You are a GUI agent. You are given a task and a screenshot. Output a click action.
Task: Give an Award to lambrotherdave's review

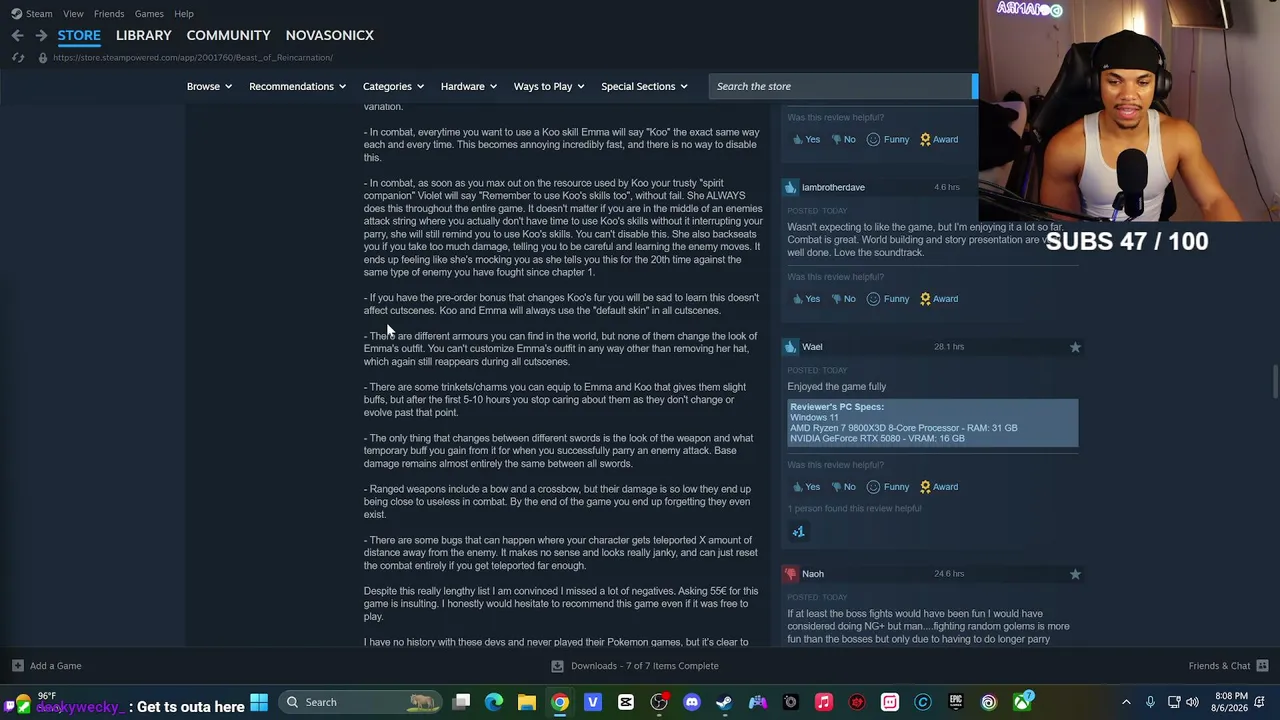tap(939, 299)
